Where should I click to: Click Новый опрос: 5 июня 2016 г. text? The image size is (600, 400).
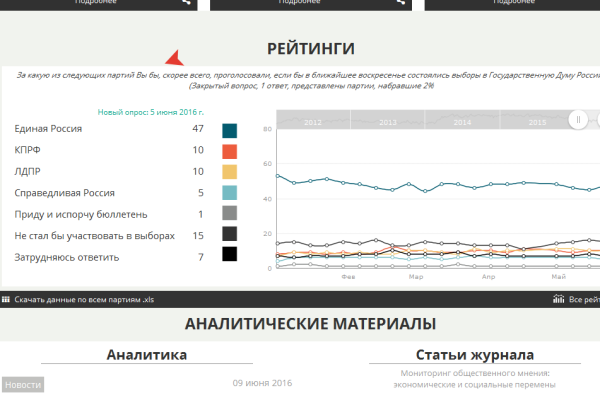(151, 112)
